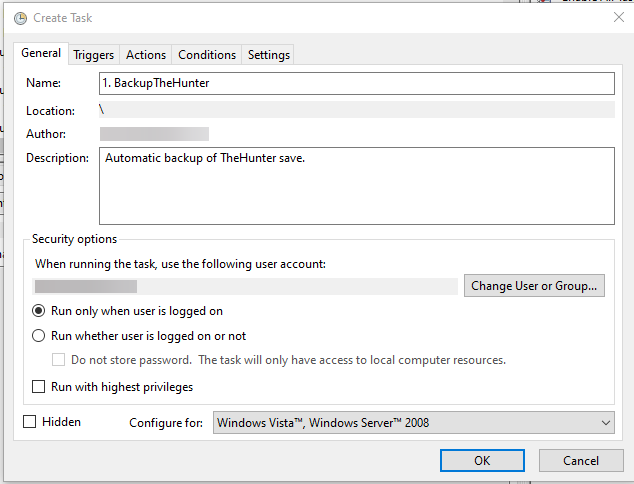This screenshot has width=634, height=484.
Task: Click the Name field containing BackupTheHunter
Action: (x=356, y=83)
